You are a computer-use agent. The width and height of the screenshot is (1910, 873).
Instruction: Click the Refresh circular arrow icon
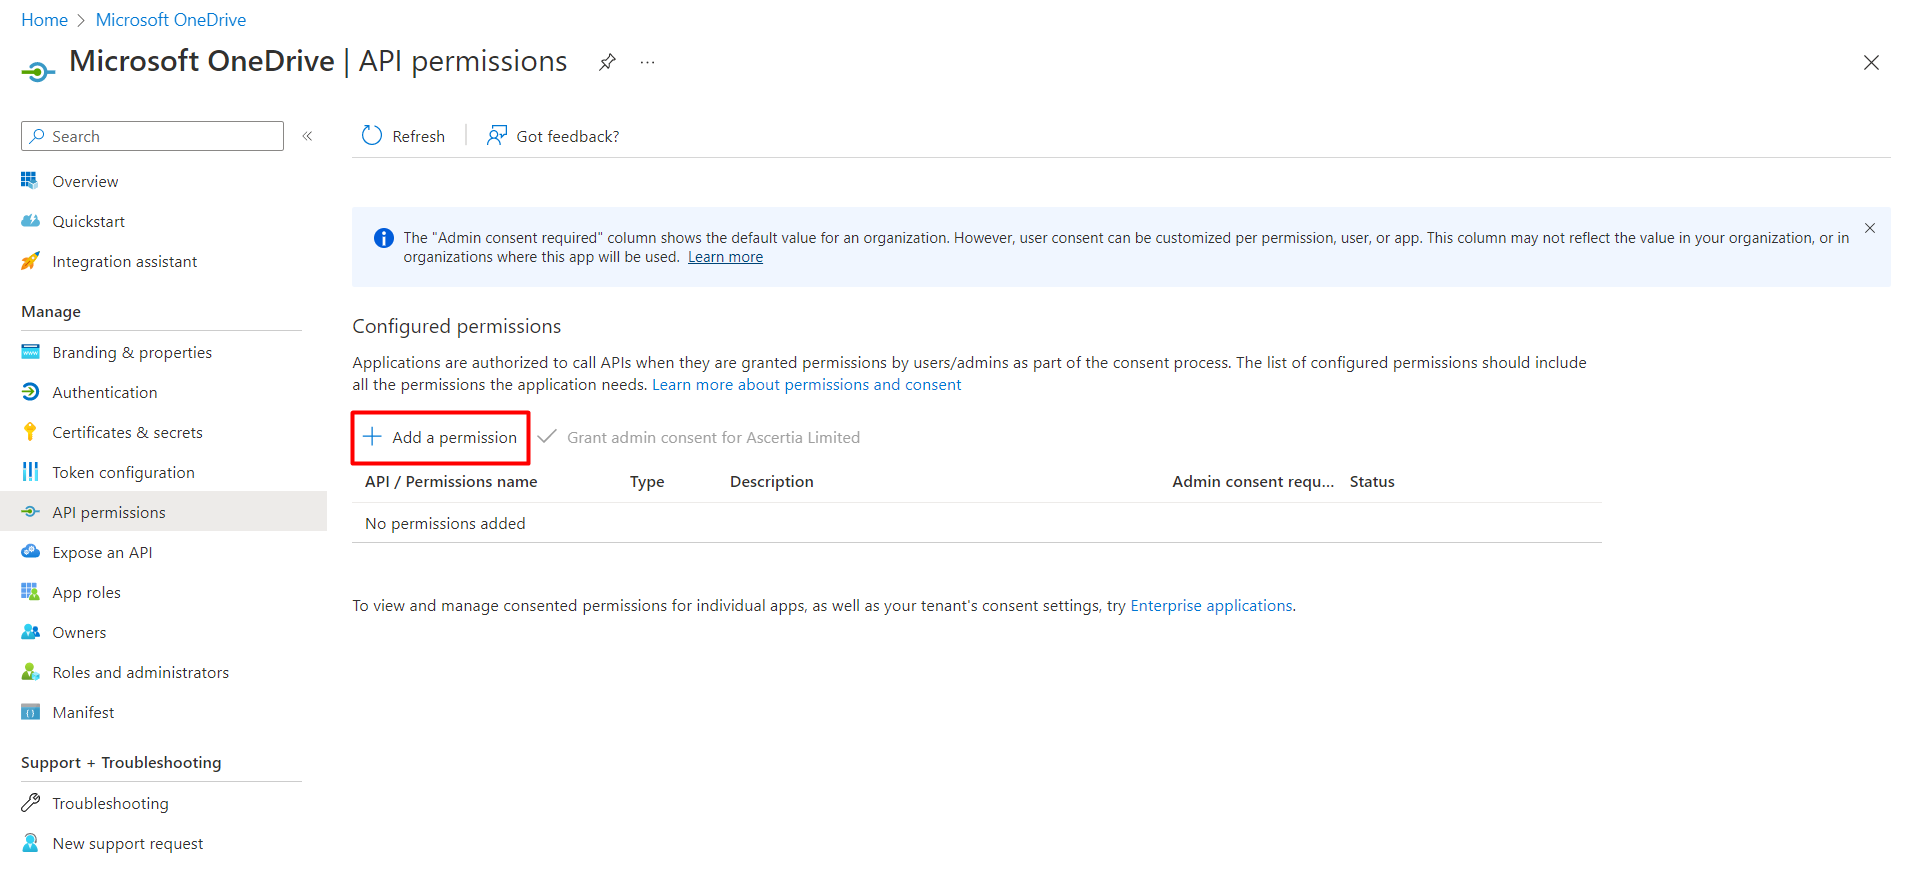[372, 136]
